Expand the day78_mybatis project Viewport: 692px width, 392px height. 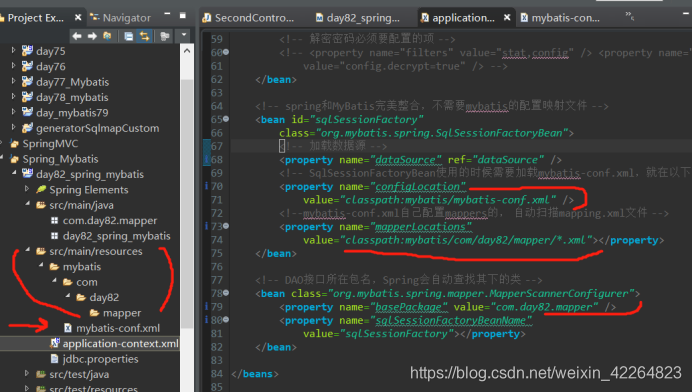[x=13, y=97]
